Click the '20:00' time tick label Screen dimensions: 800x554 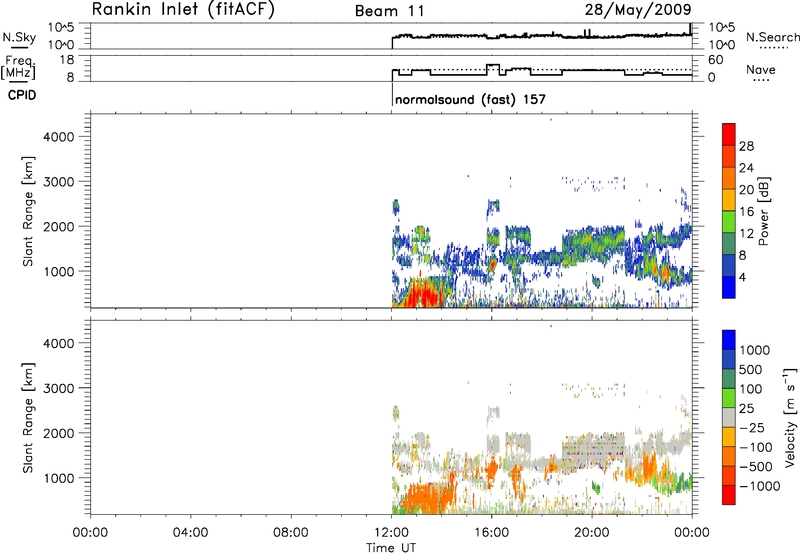[x=592, y=533]
